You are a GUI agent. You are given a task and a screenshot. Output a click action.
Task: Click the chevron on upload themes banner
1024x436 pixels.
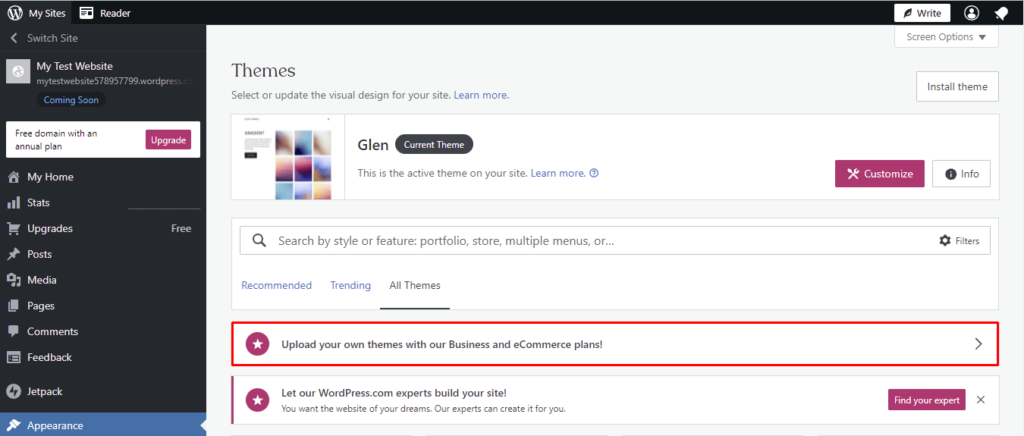(x=978, y=344)
